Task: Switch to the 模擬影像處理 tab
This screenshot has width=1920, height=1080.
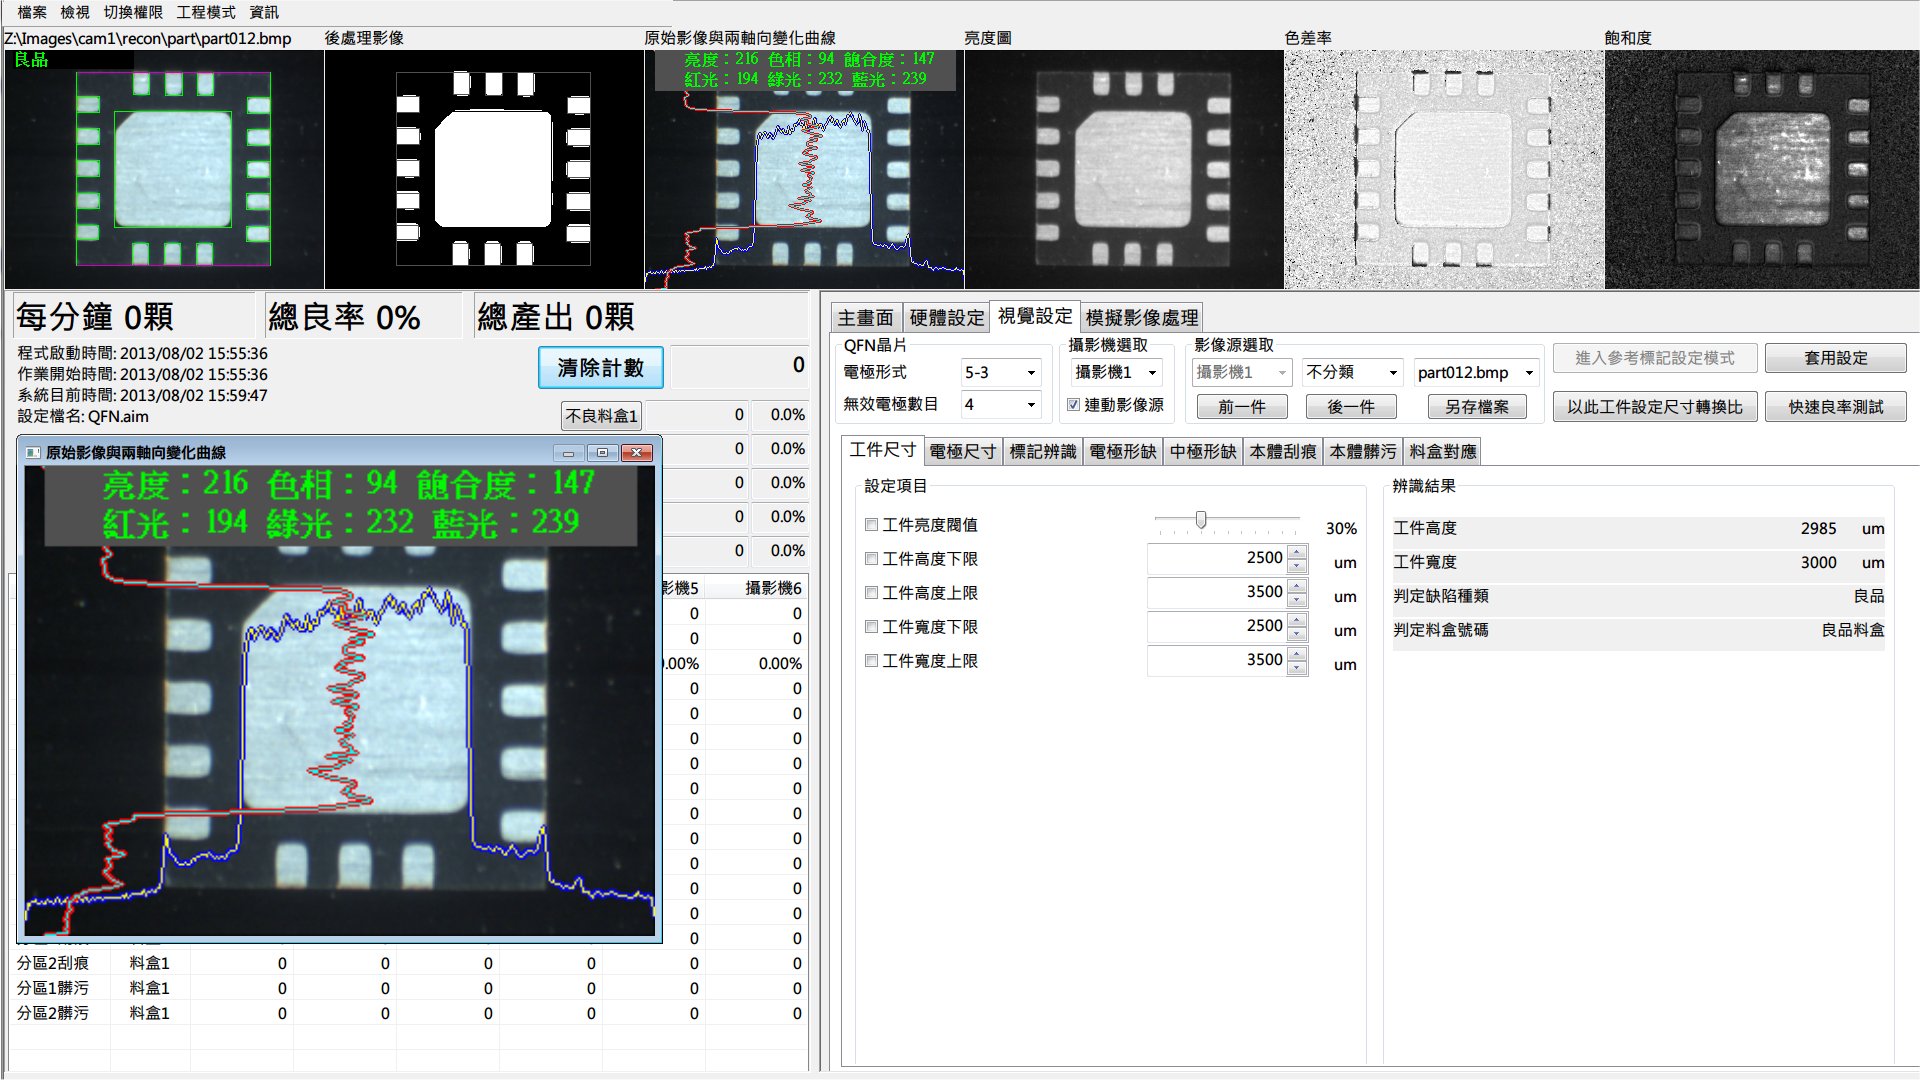Action: pyautogui.click(x=1142, y=318)
